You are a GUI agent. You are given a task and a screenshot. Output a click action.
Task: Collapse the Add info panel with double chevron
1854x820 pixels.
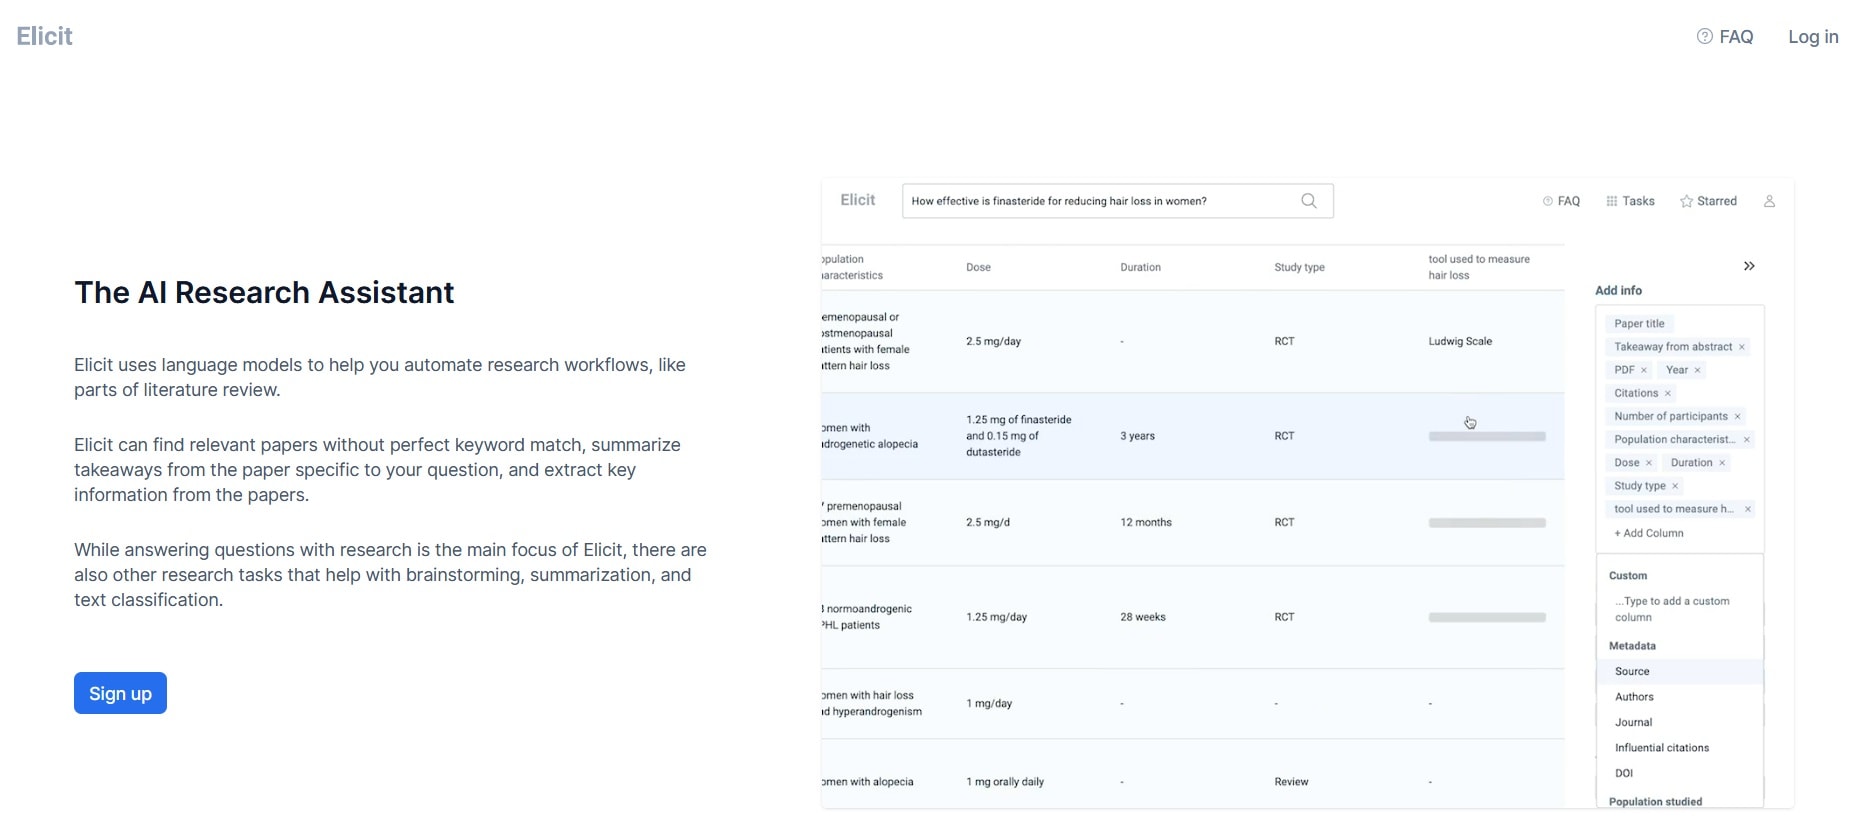(1749, 266)
